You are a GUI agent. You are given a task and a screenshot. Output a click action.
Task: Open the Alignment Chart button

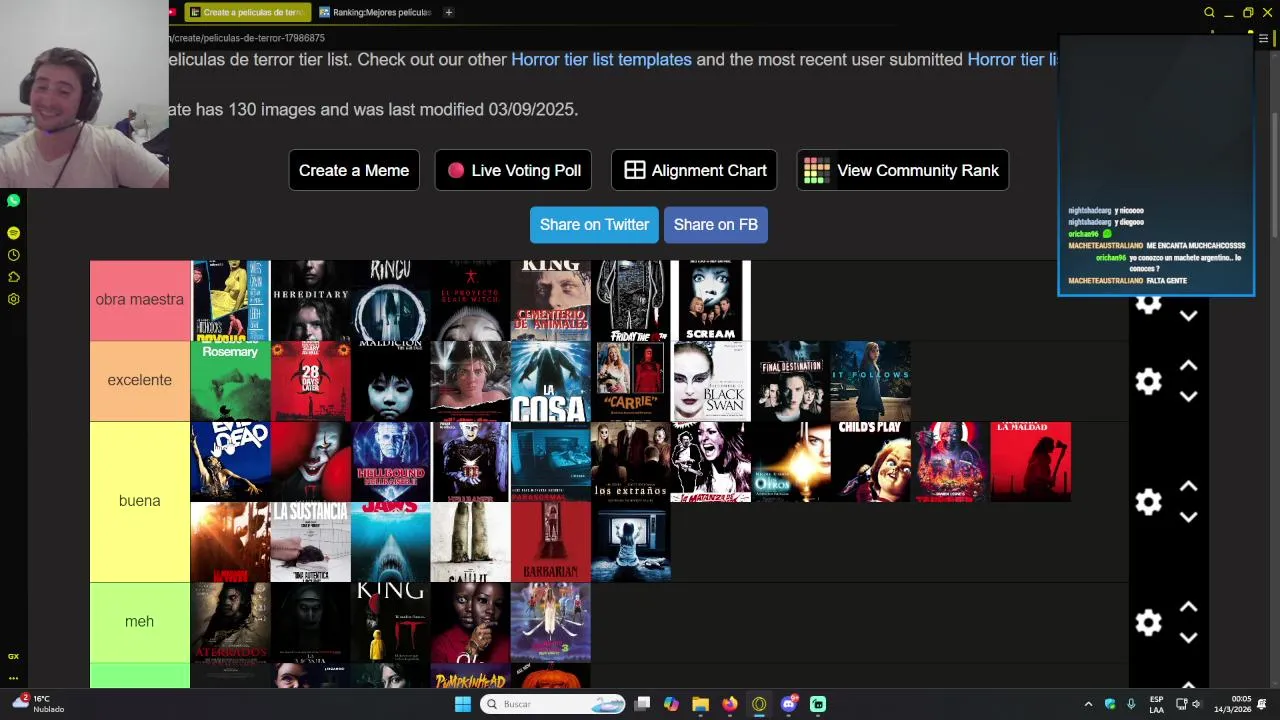point(694,170)
